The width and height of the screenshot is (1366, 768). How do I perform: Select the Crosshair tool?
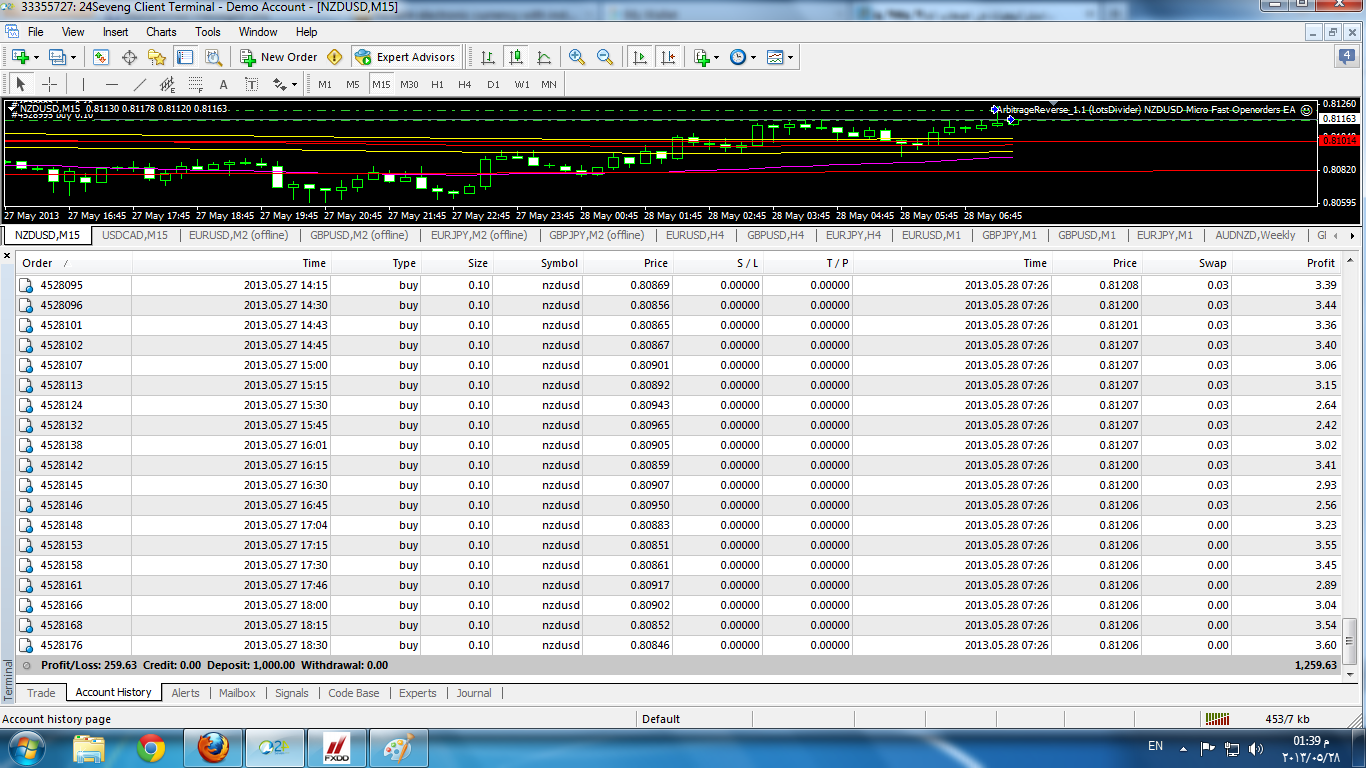(48, 84)
